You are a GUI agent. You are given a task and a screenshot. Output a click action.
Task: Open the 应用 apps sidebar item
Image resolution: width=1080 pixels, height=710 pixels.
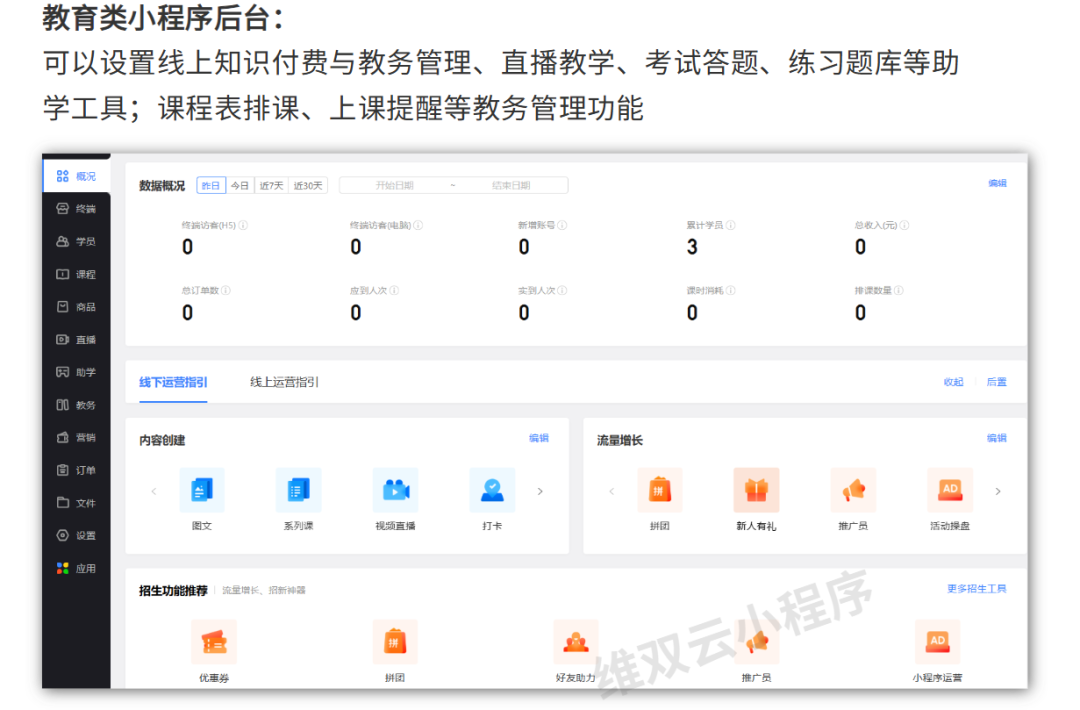pos(76,568)
